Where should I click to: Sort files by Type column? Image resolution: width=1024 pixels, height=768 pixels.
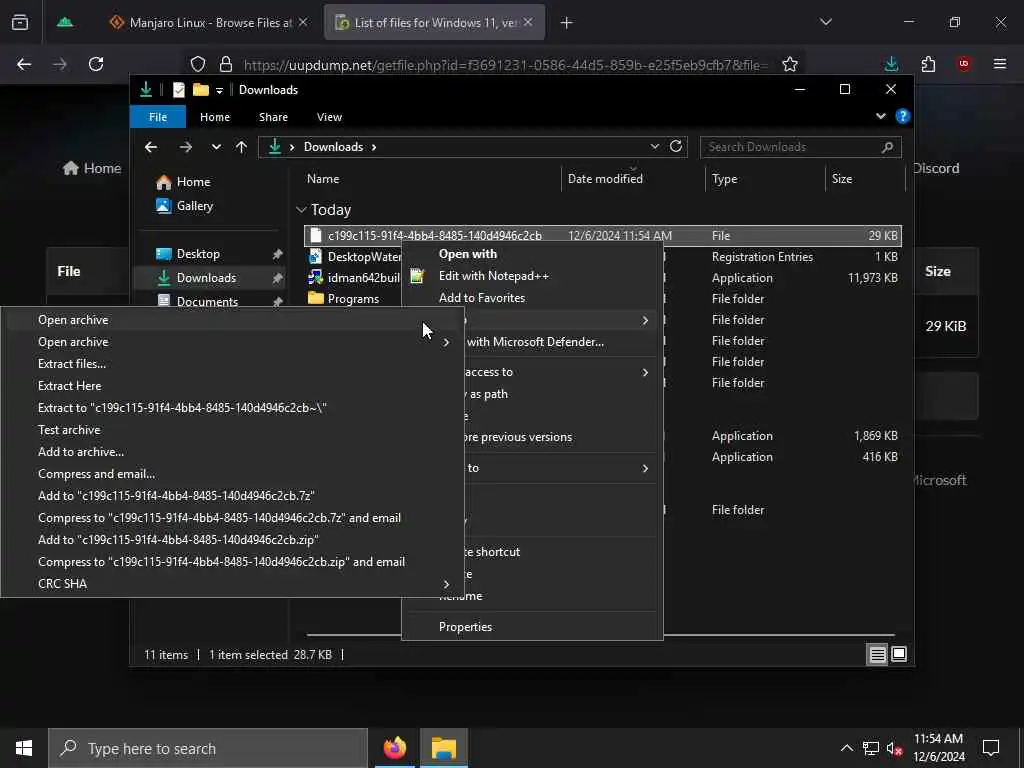[x=724, y=178]
